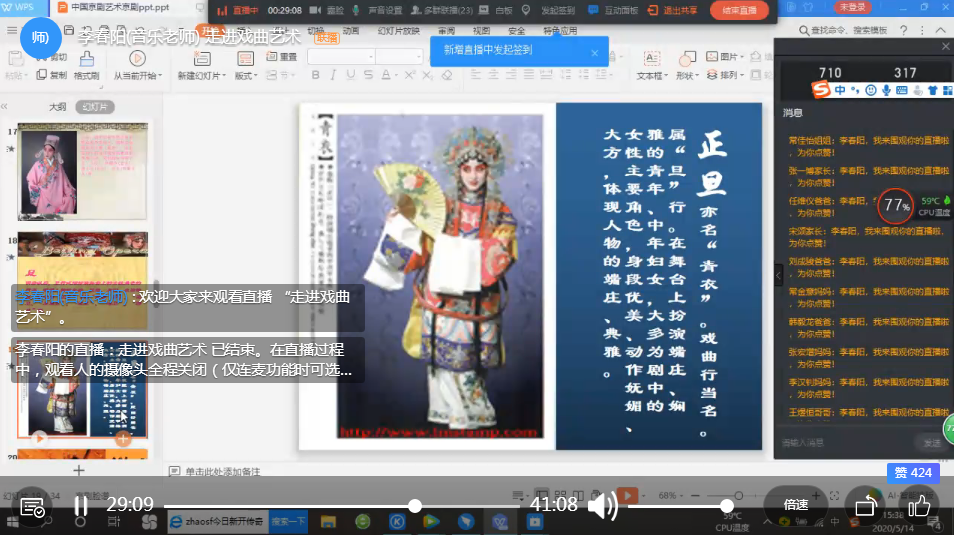The width and height of the screenshot is (954, 535).
Task: Click the 重置 reset button
Action: (282, 57)
